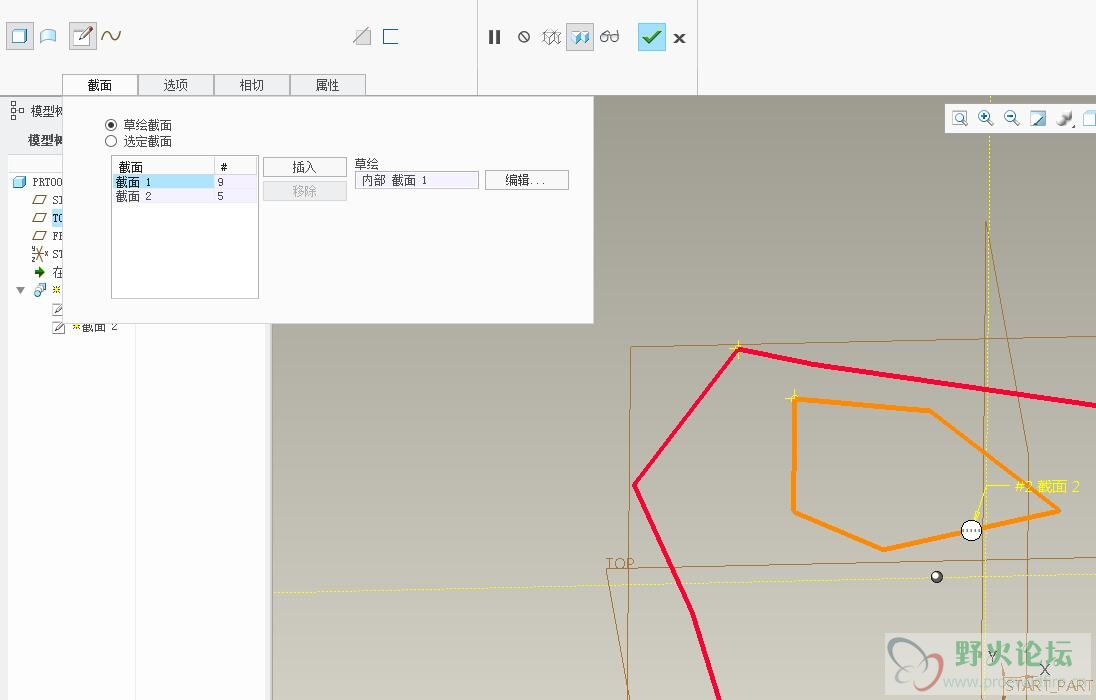The width and height of the screenshot is (1096, 700).
Task: Click the 编辑... button
Action: [x=526, y=180]
